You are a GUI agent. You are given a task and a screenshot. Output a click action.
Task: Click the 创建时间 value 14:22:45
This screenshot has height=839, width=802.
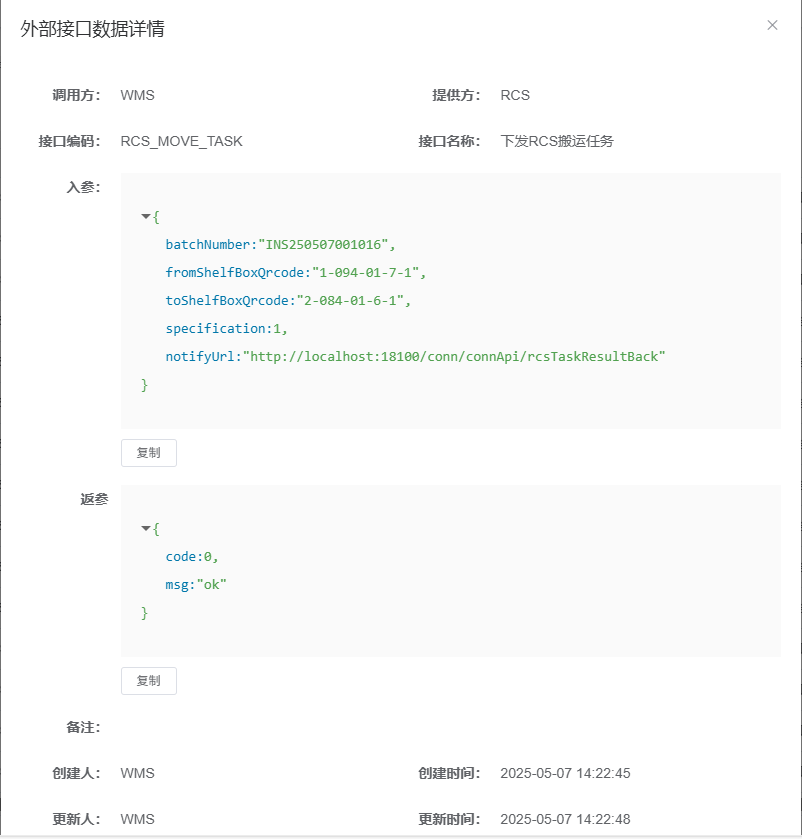(565, 773)
